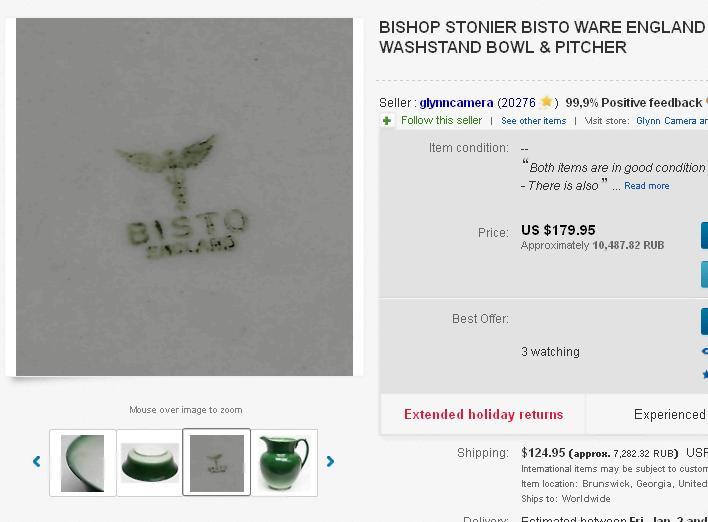Click the large Bisto England main image
This screenshot has height=522, width=708.
[184, 197]
